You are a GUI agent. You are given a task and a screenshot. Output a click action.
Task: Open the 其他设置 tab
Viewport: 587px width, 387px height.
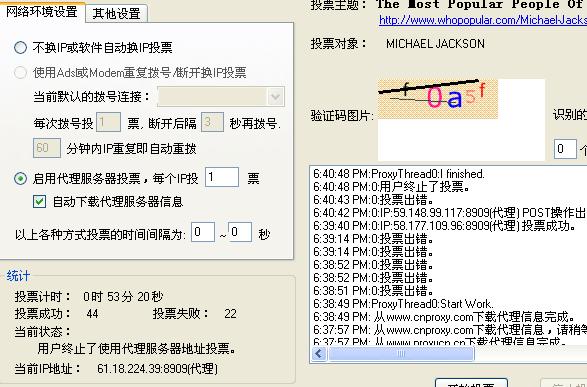[116, 14]
